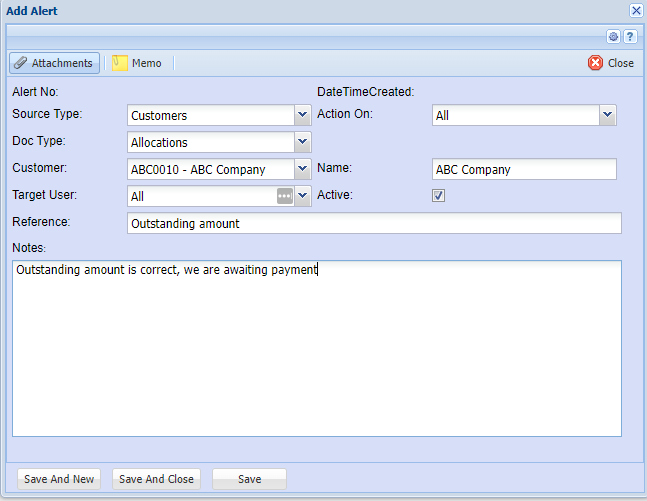Click inside the Notes text area
The width and height of the screenshot is (647, 501).
tap(316, 350)
